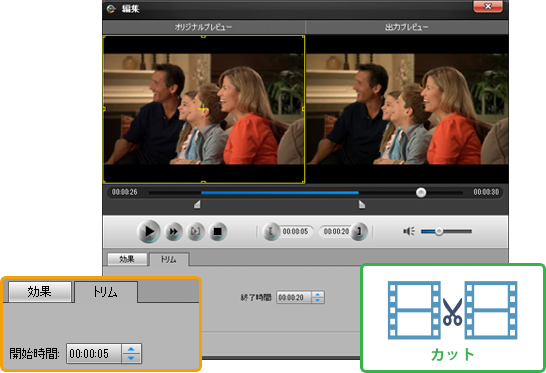Viewport: 546px width, 373px height.
Task: Switch to the 効果 tab in the edit window
Action: tap(127, 259)
